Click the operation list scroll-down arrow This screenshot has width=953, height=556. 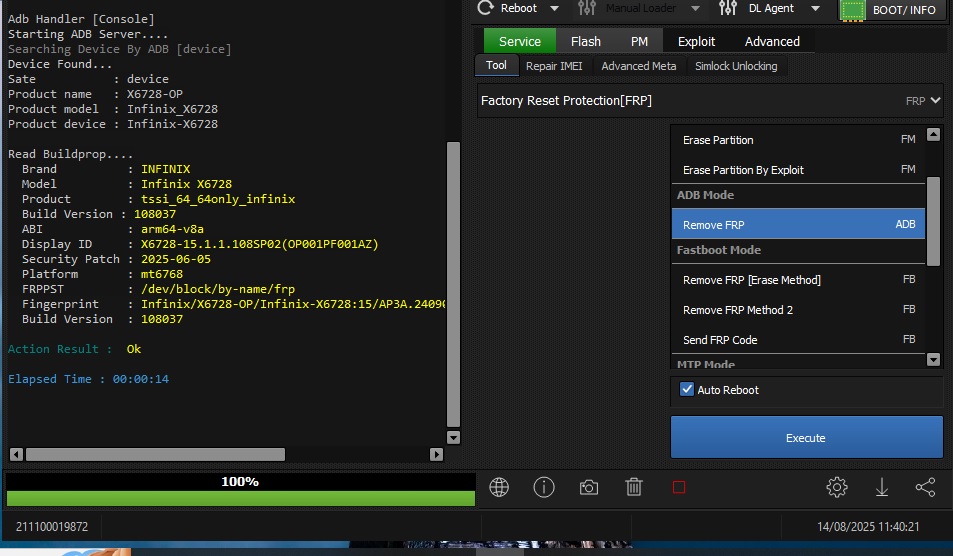pos(934,360)
